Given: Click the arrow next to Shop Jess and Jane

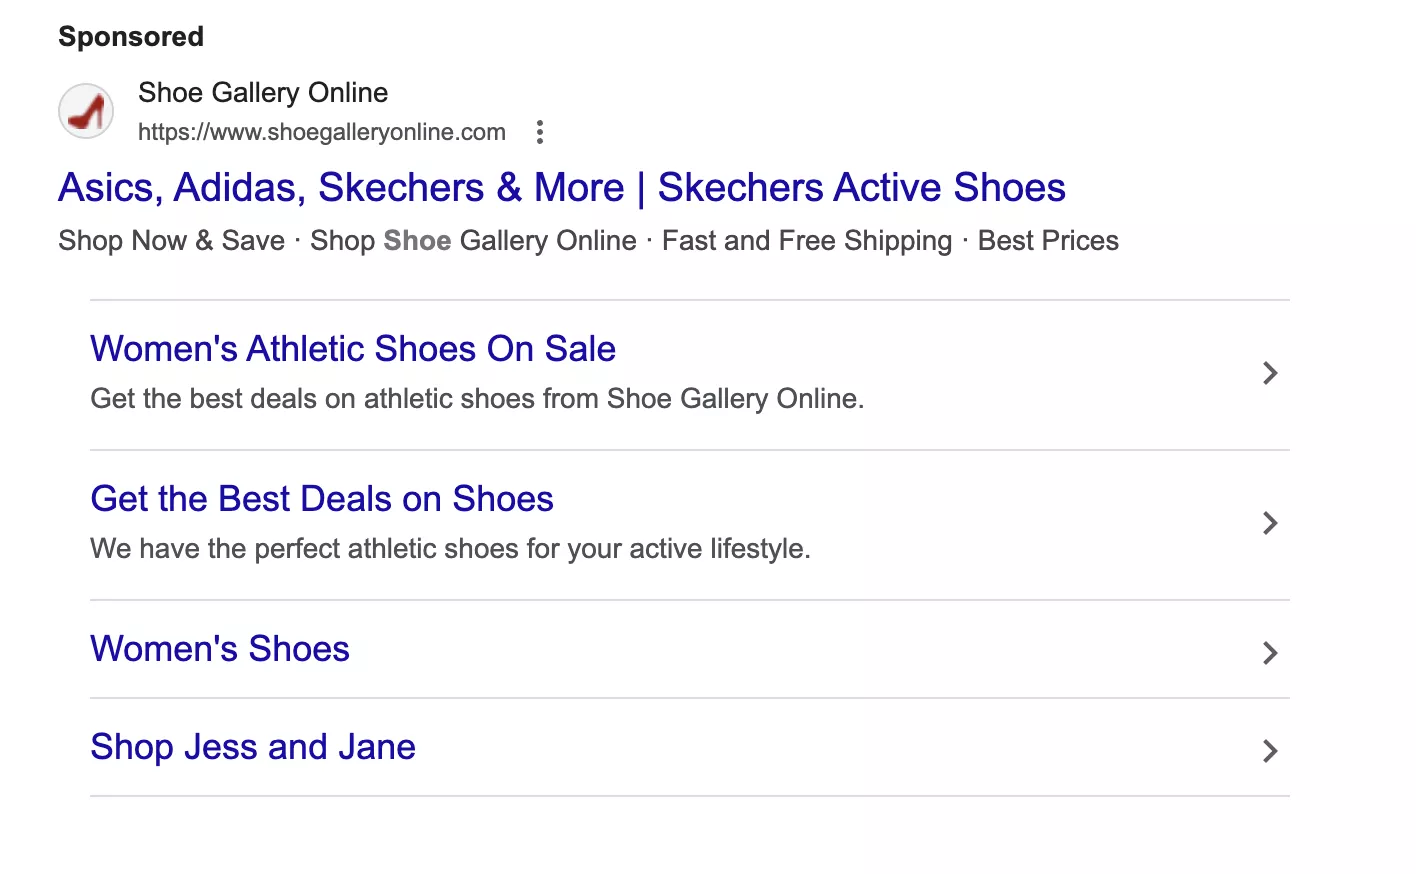Looking at the screenshot, I should click(1270, 751).
